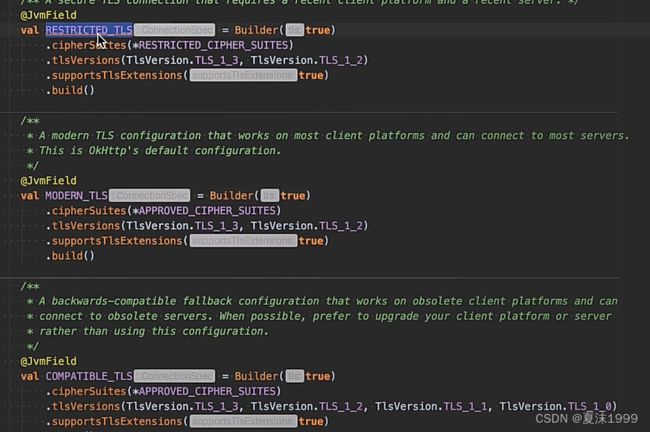Click tlsVersions in the RESTRICTED_TLS block
The width and height of the screenshot is (650, 432).
click(x=86, y=60)
